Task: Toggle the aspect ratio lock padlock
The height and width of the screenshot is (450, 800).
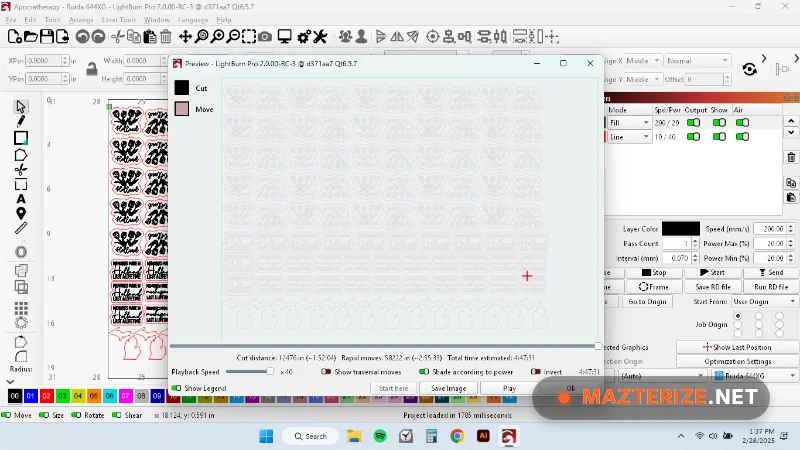Action: pos(92,69)
